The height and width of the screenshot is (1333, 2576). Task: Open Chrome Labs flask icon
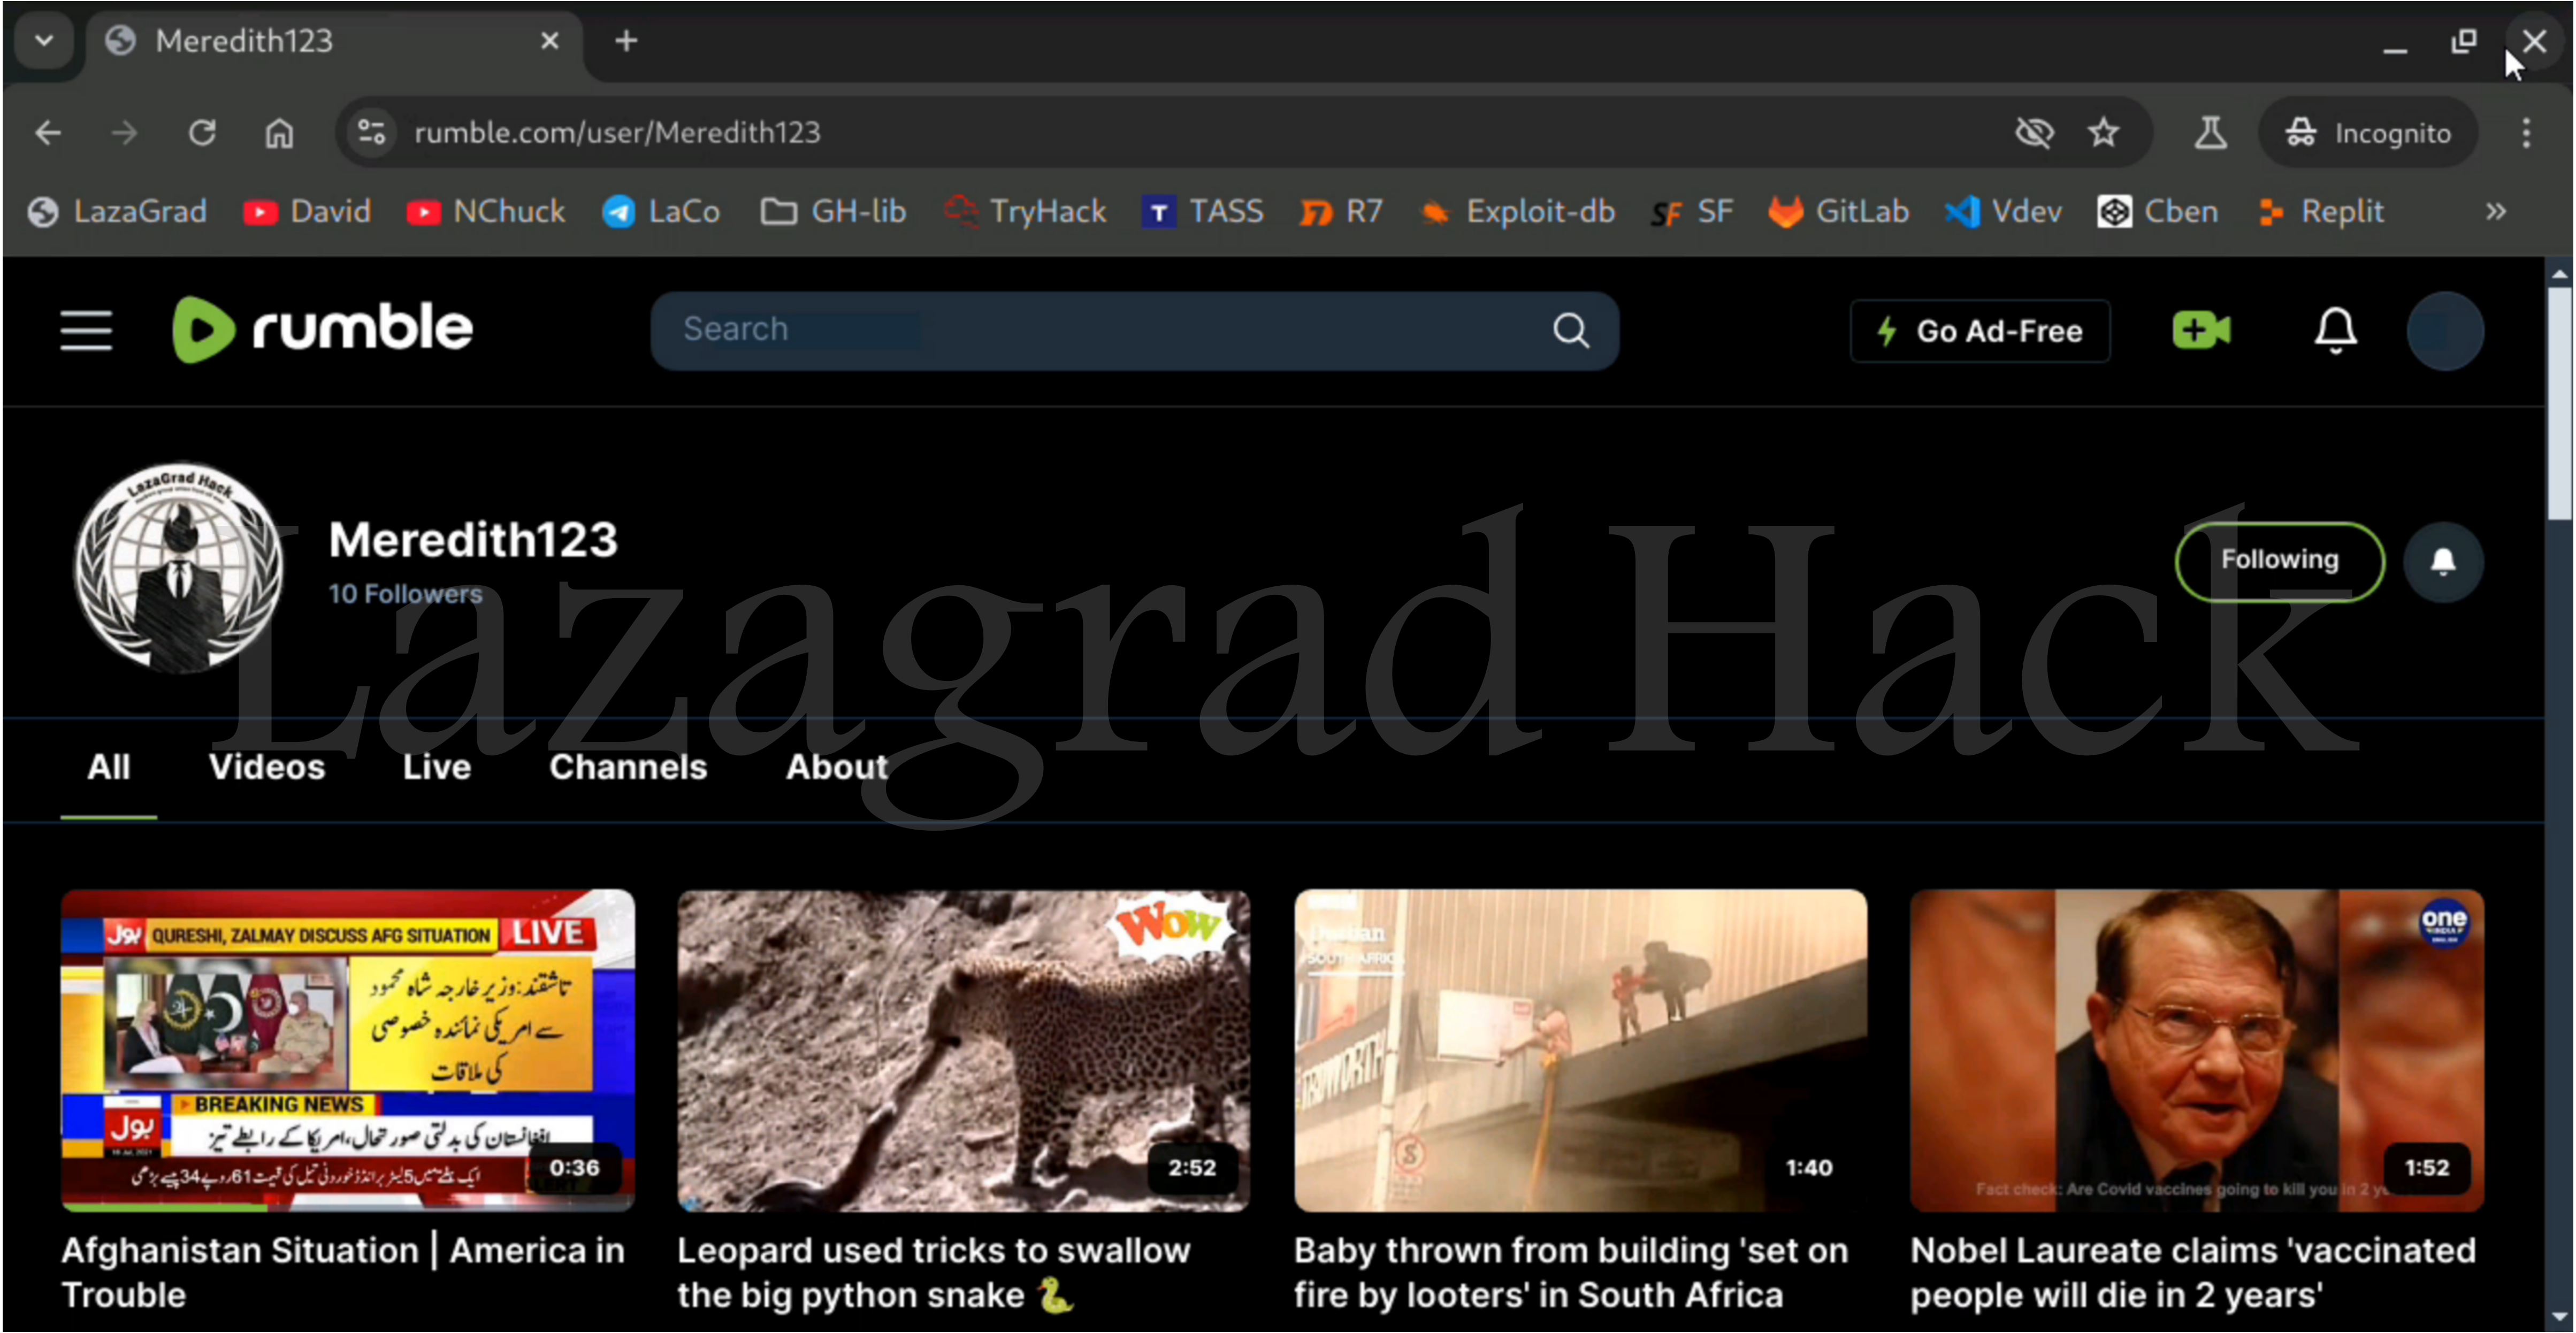tap(2209, 132)
